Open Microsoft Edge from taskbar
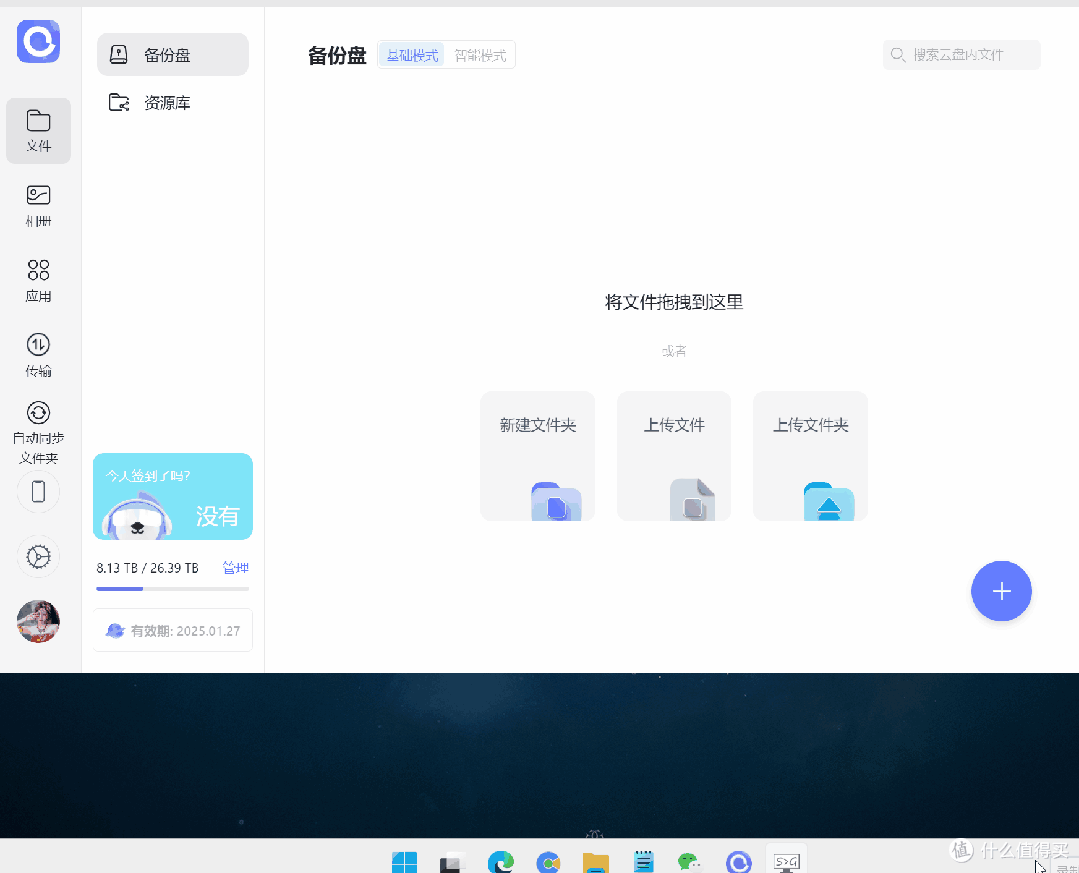 (x=501, y=862)
